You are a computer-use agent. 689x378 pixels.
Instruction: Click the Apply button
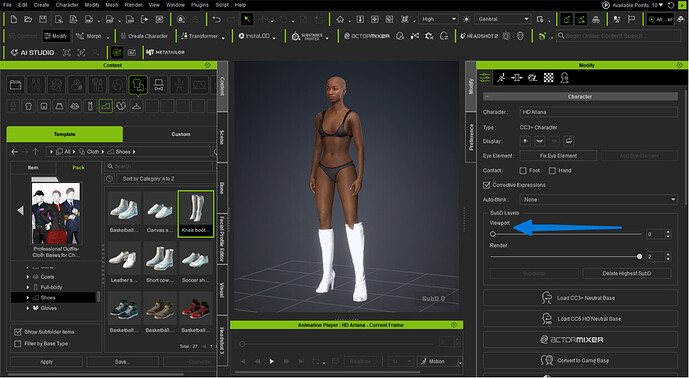click(x=47, y=362)
